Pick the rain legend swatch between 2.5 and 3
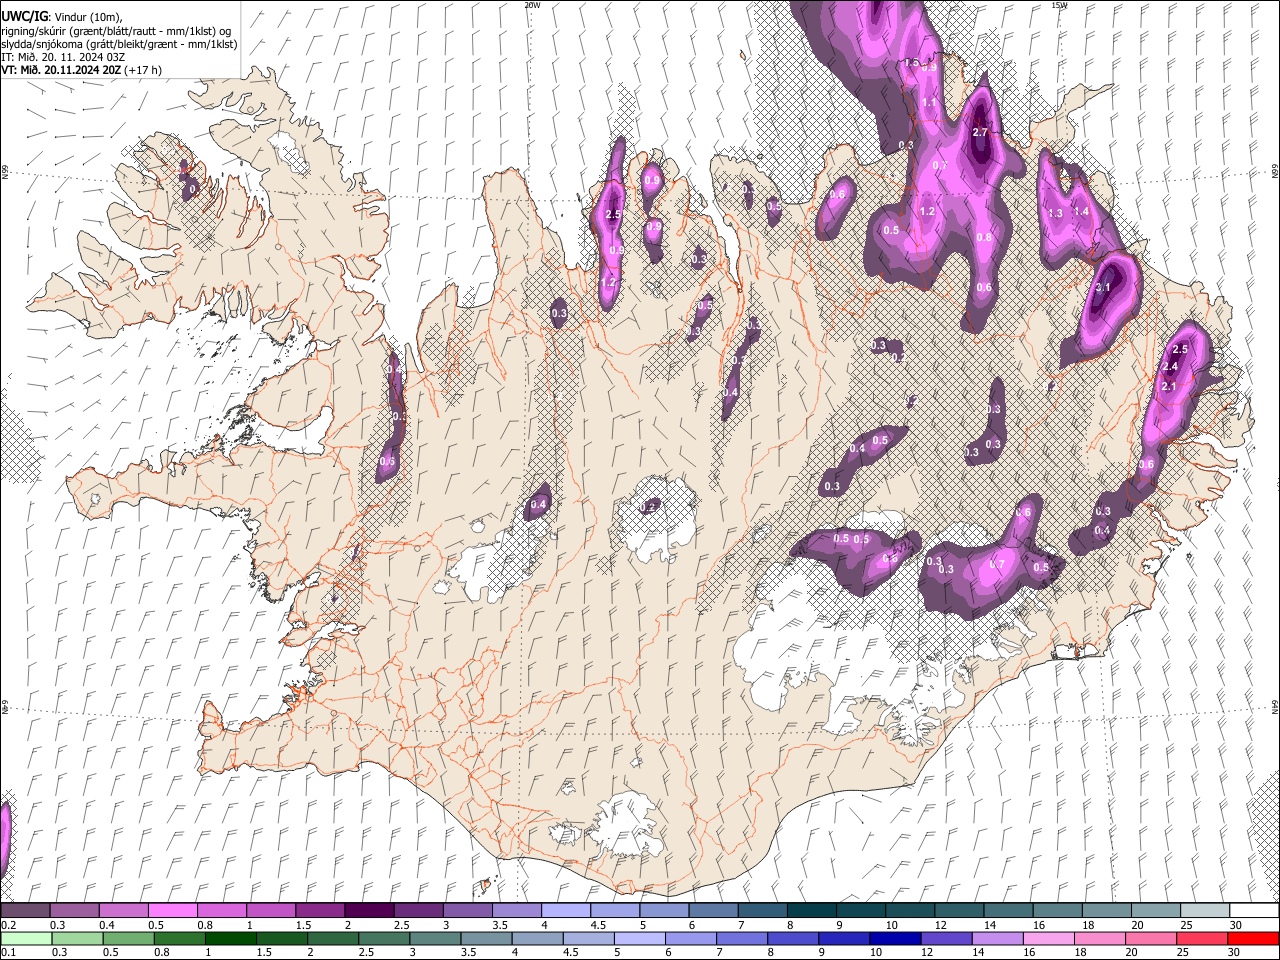 tap(383, 938)
